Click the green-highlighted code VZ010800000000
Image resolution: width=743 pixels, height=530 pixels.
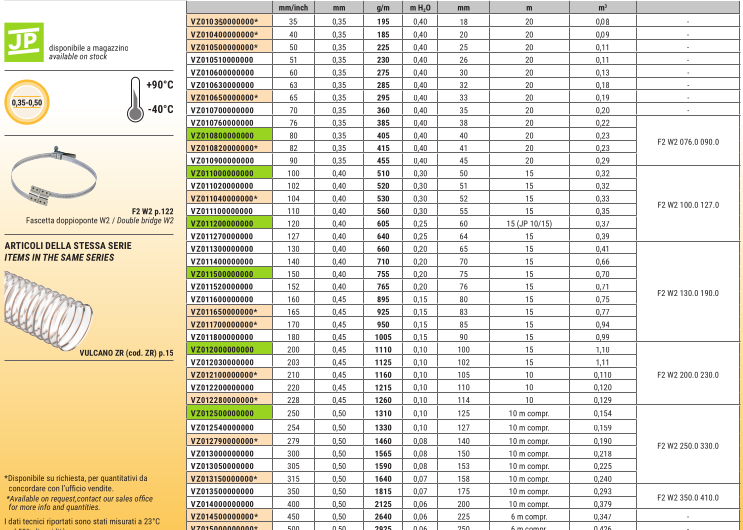pyautogui.click(x=222, y=135)
